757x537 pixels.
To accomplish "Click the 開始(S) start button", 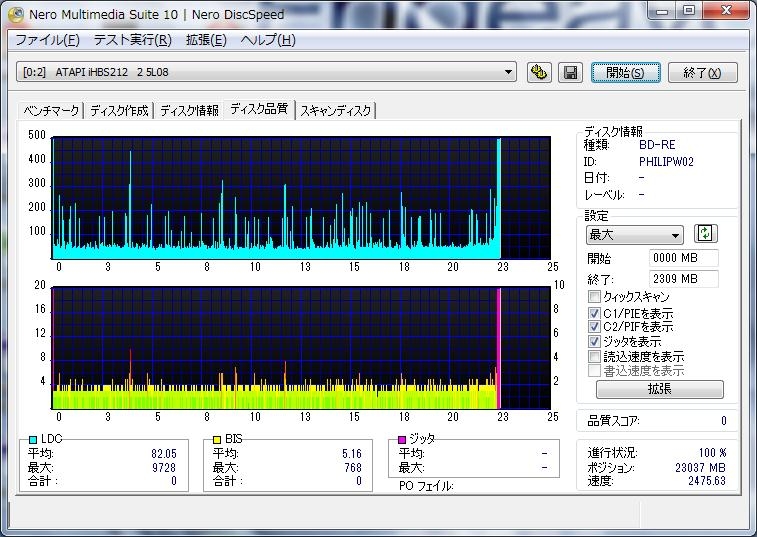I will (x=625, y=72).
